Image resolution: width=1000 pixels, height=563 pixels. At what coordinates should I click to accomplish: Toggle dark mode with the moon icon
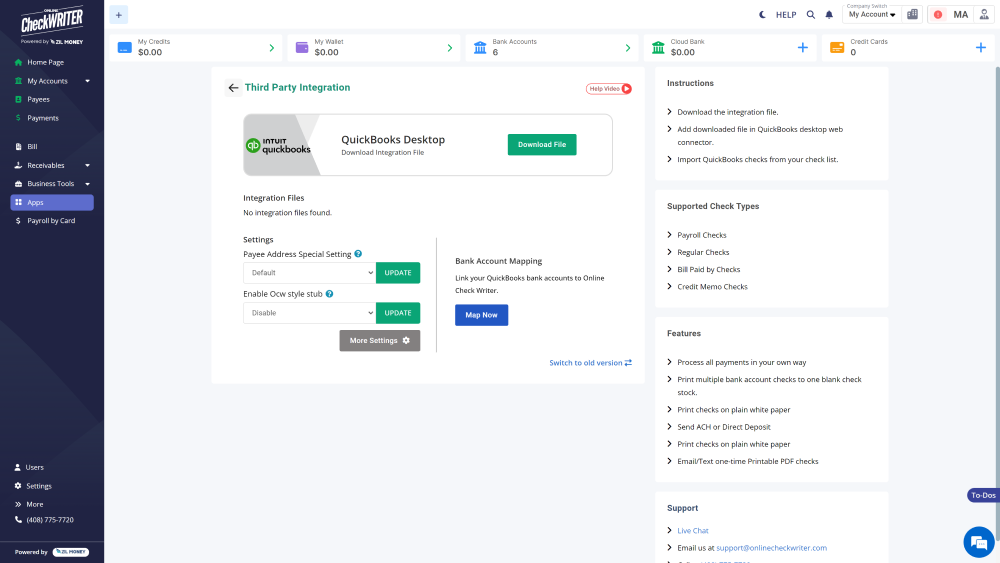763,15
